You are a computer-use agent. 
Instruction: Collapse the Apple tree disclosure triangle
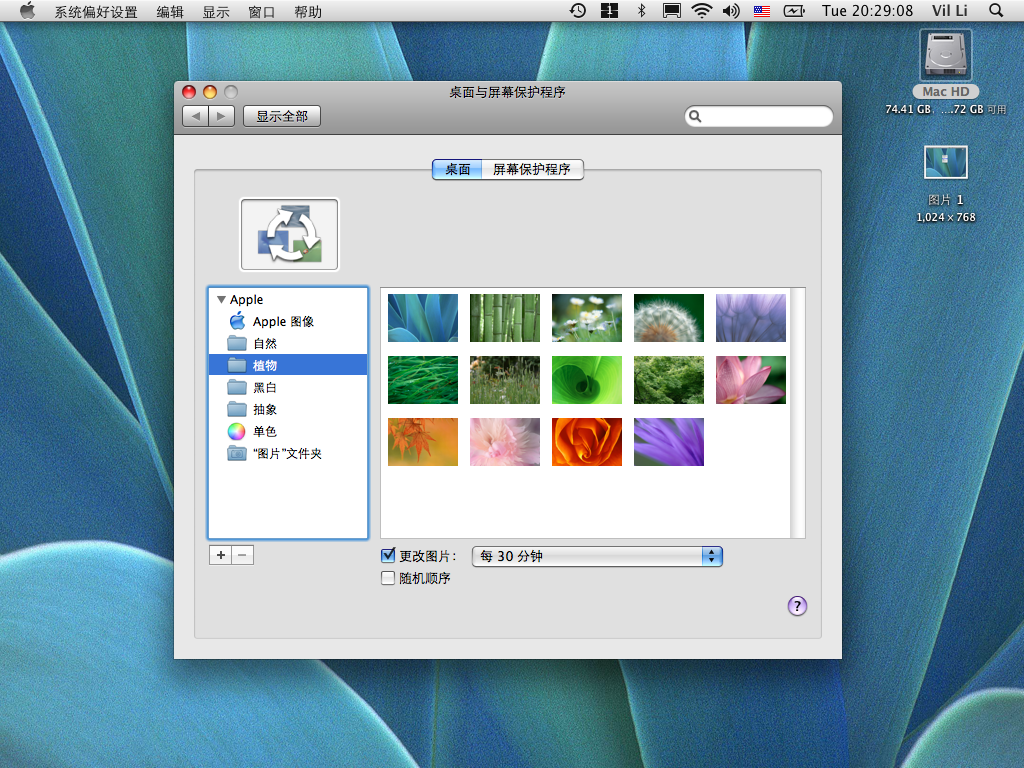[x=221, y=299]
